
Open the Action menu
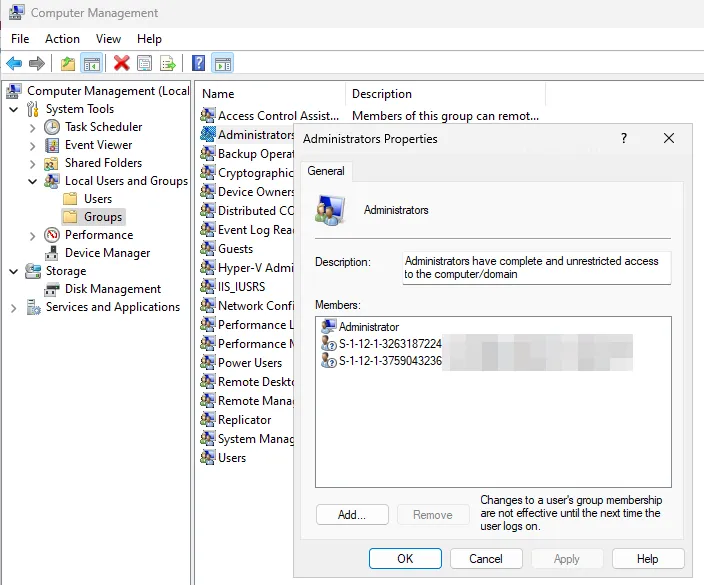62,39
